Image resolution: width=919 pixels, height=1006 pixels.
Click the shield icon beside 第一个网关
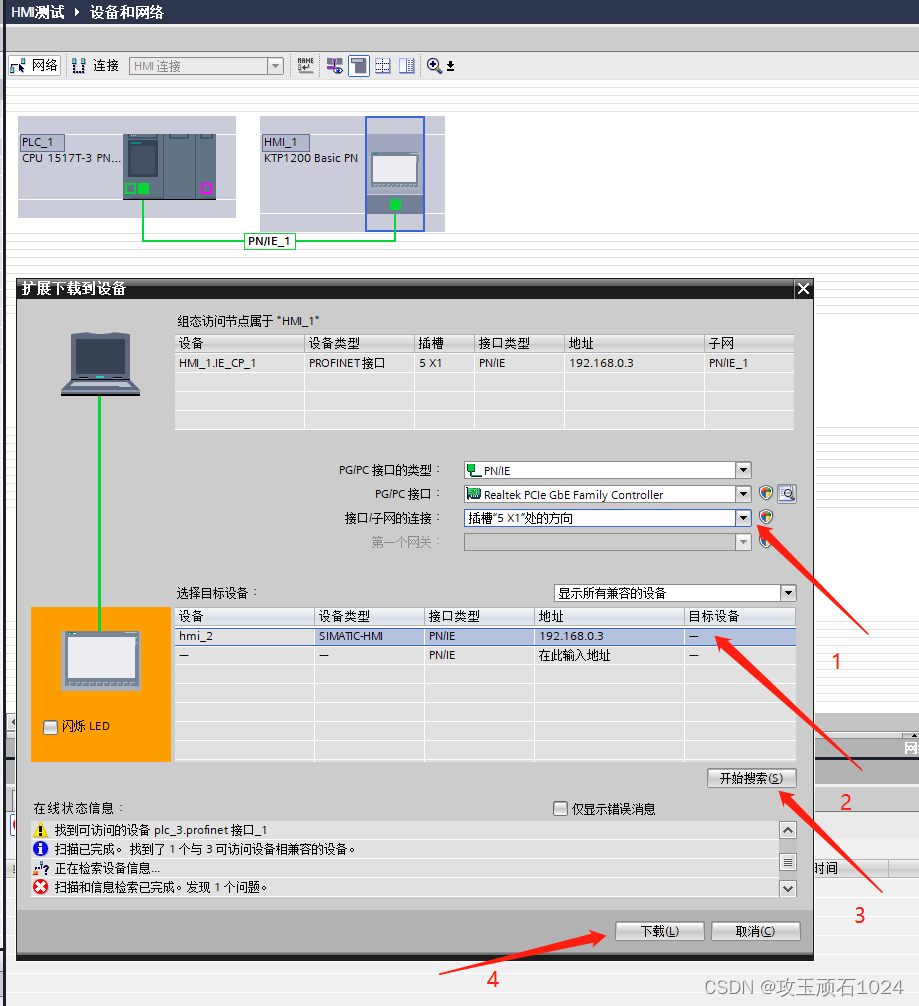point(764,541)
